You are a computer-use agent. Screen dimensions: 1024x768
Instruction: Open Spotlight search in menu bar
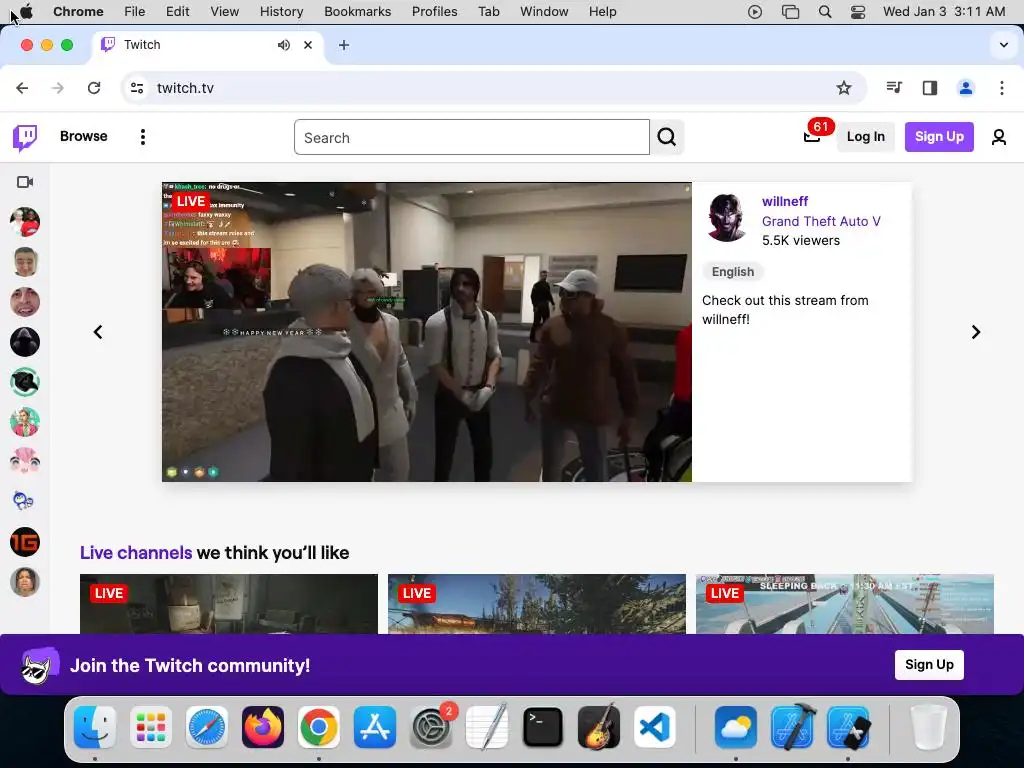click(825, 12)
